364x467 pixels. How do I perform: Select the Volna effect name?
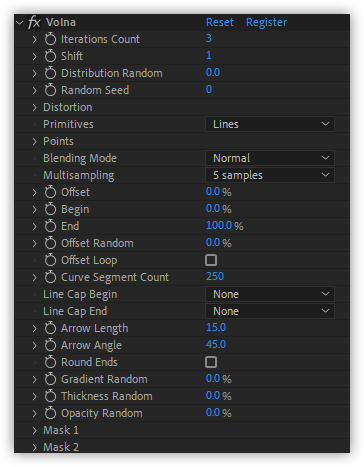(61, 22)
